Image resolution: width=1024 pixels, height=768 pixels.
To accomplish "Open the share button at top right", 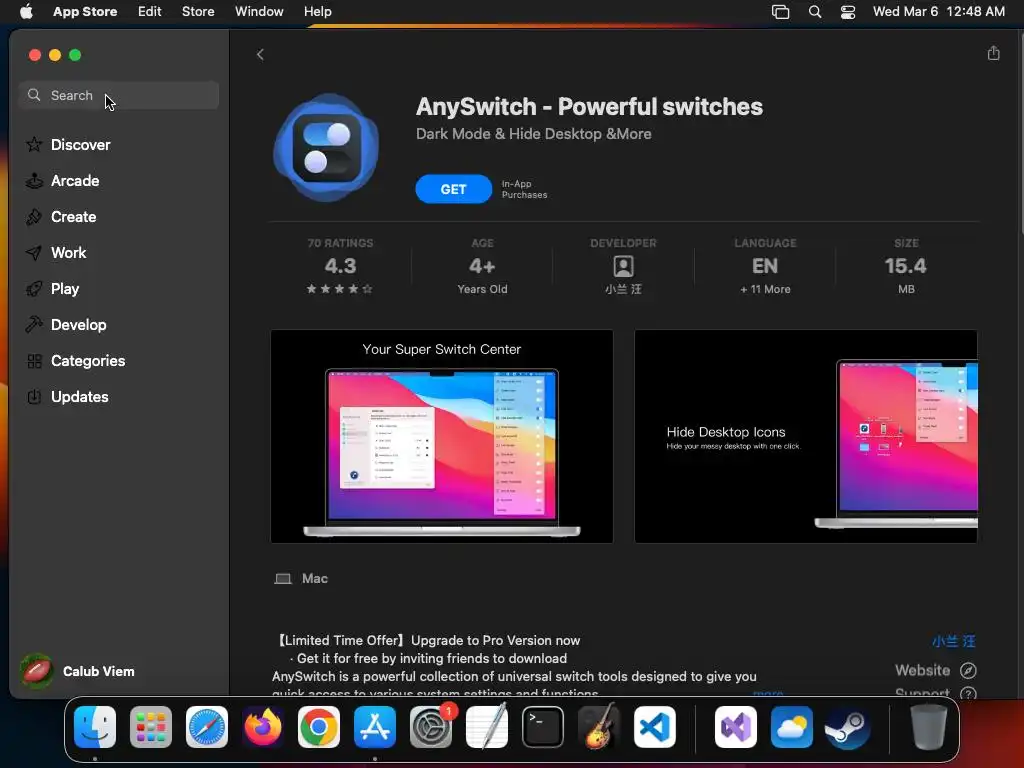I will pyautogui.click(x=993, y=53).
